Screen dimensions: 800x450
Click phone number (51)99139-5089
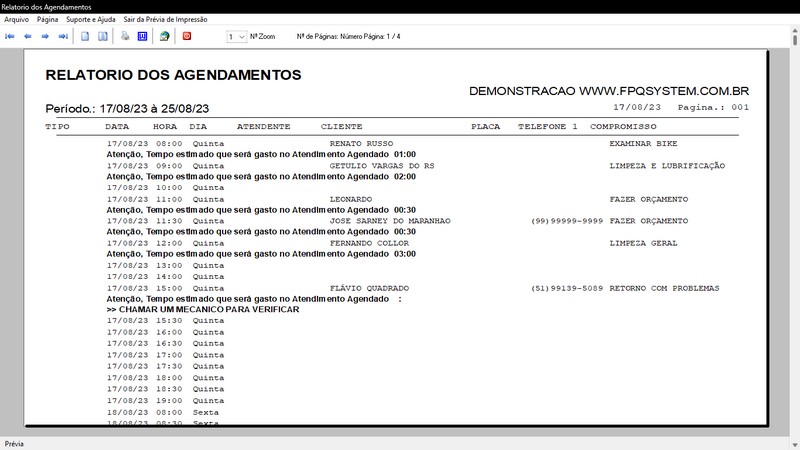click(567, 288)
